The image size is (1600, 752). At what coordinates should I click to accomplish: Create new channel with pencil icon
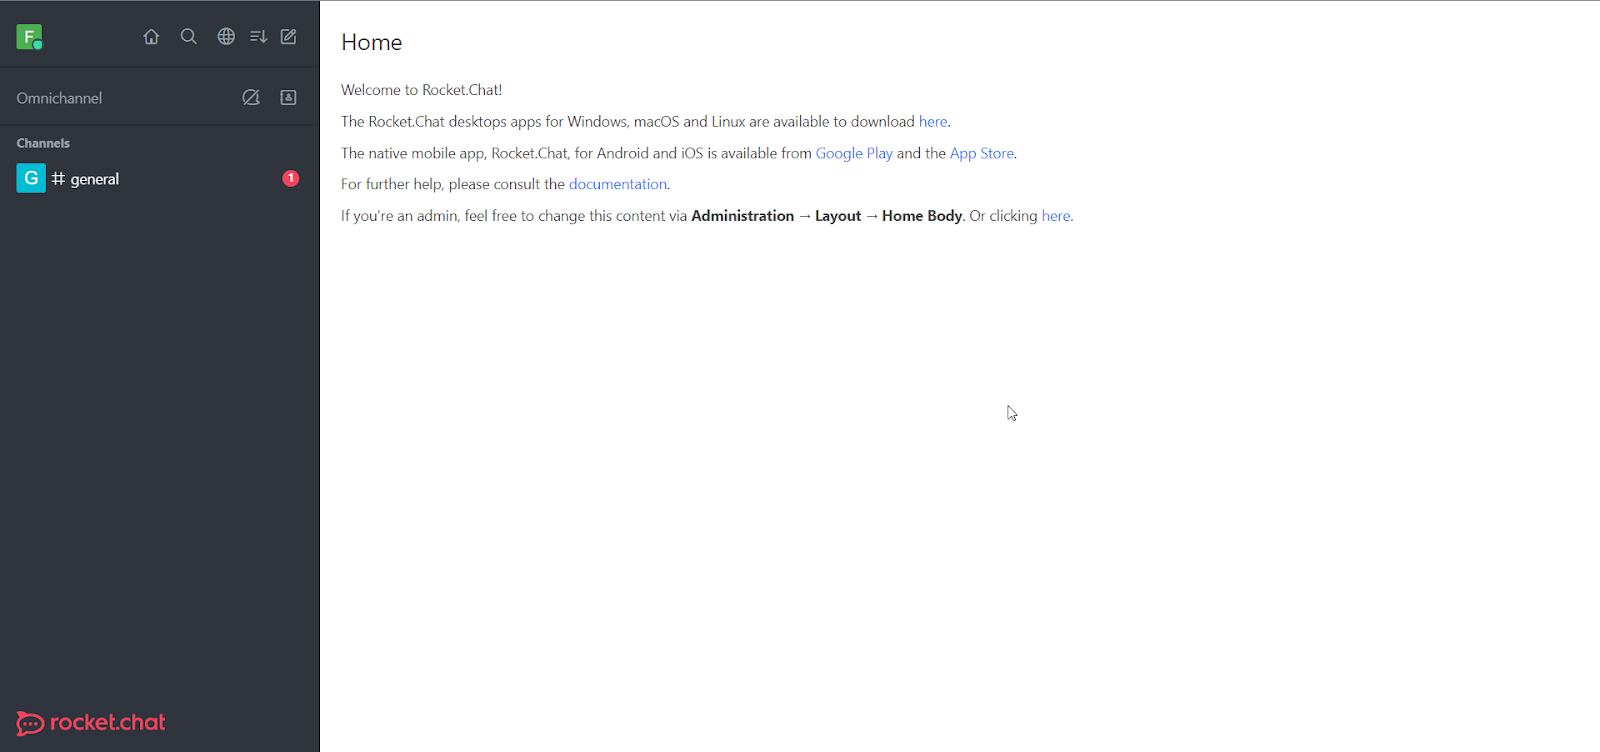click(289, 37)
